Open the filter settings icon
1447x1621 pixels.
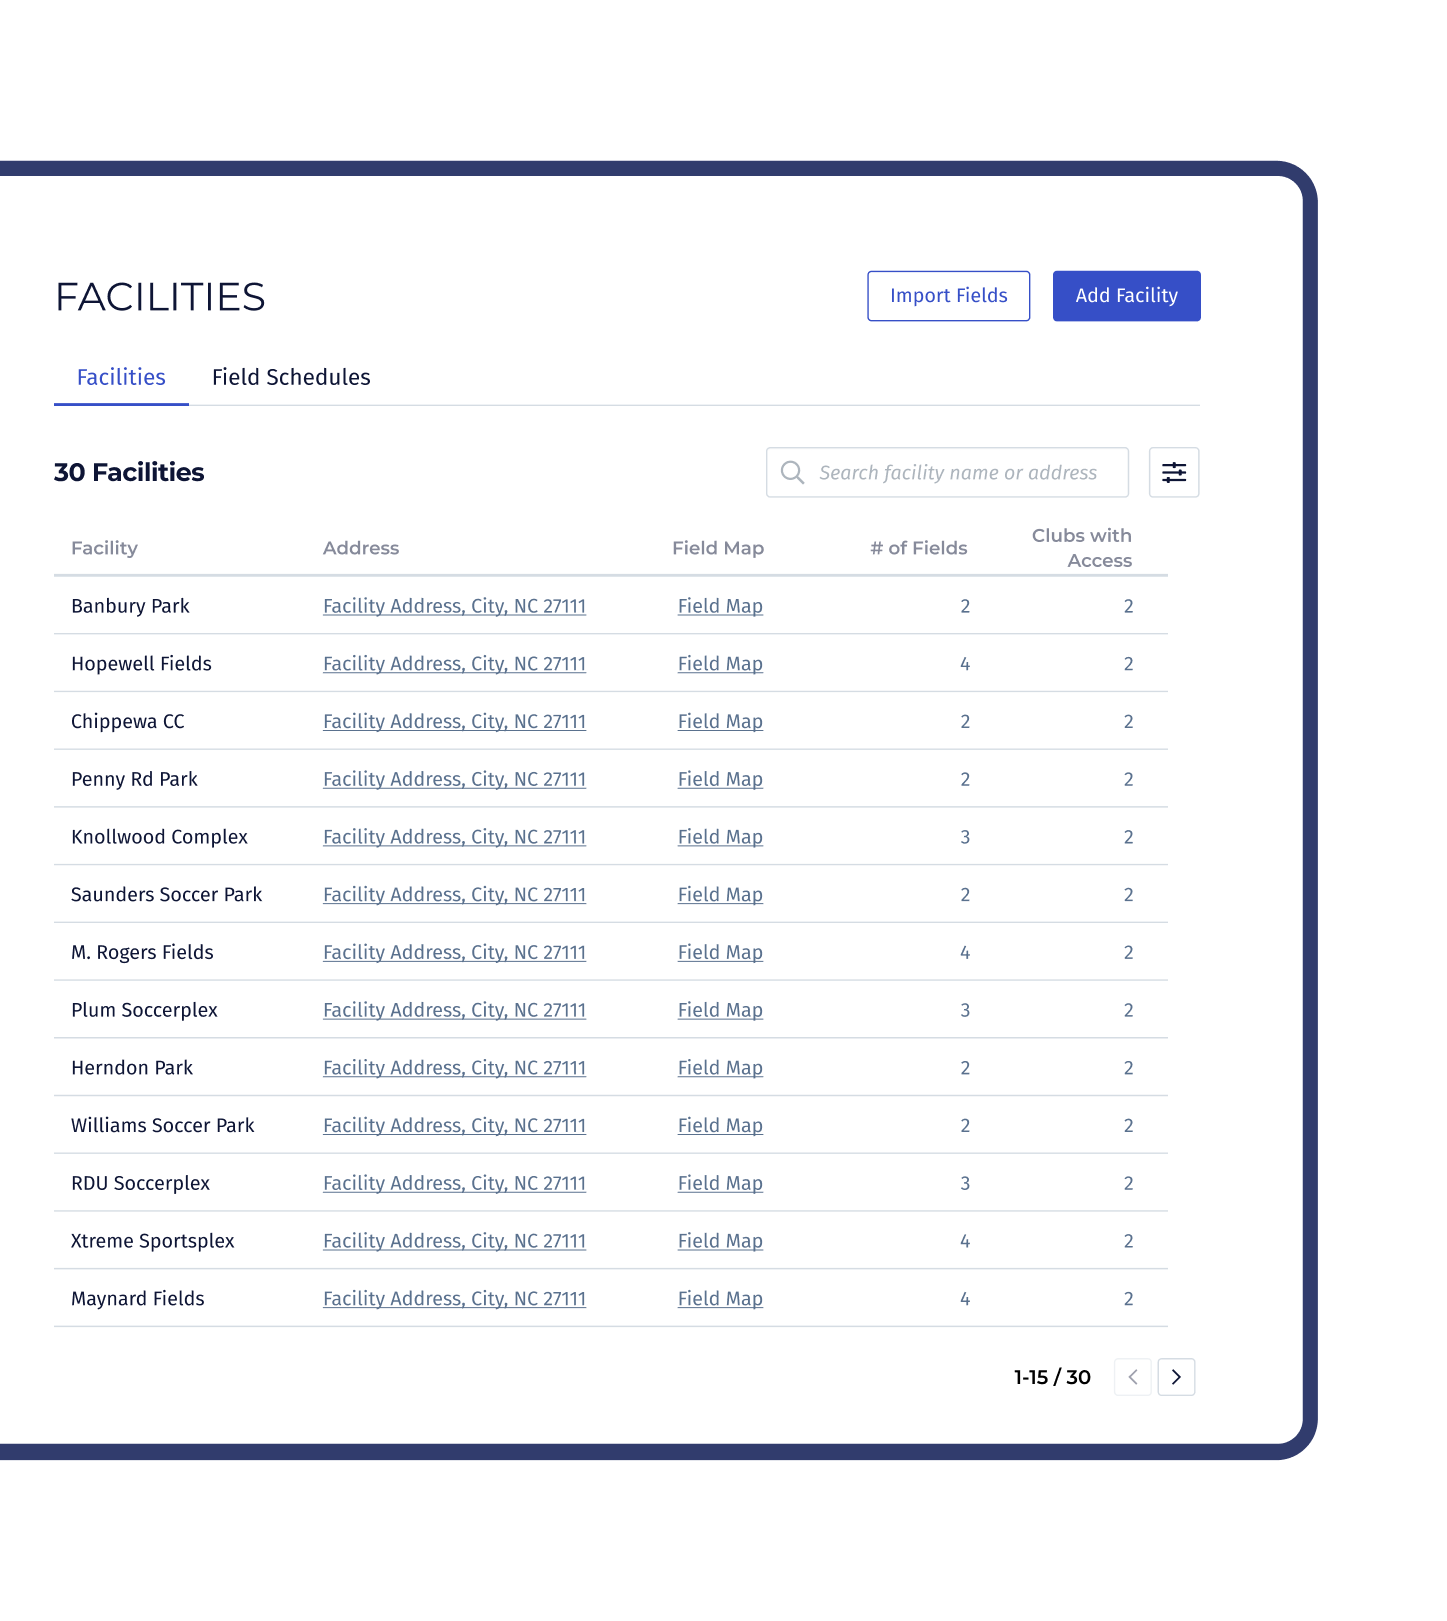(1174, 472)
